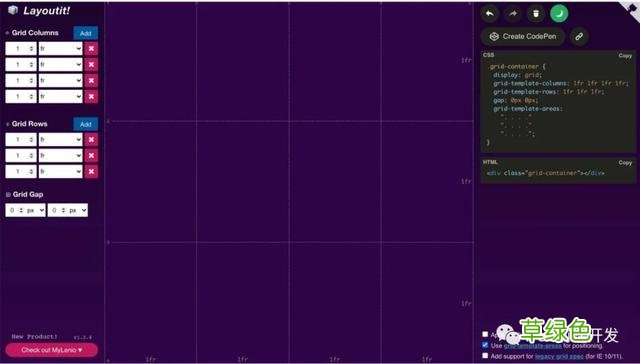Click the 'New Product!' text
The width and height of the screenshot is (640, 364).
pyautogui.click(x=34, y=337)
